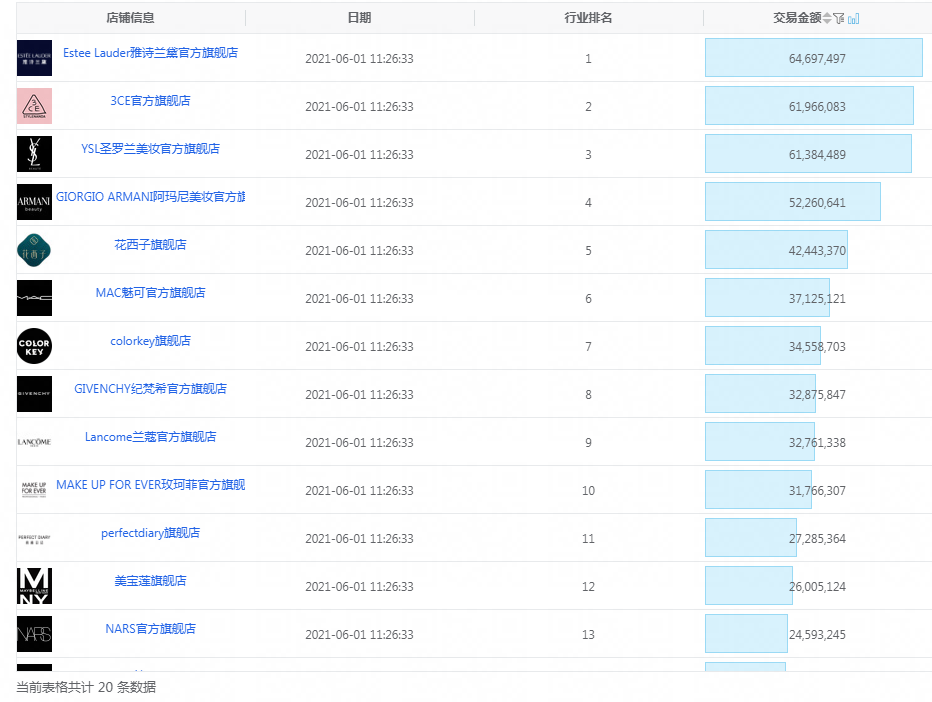Toggle the bar chart icon in 交易金额 header

pyautogui.click(x=853, y=18)
